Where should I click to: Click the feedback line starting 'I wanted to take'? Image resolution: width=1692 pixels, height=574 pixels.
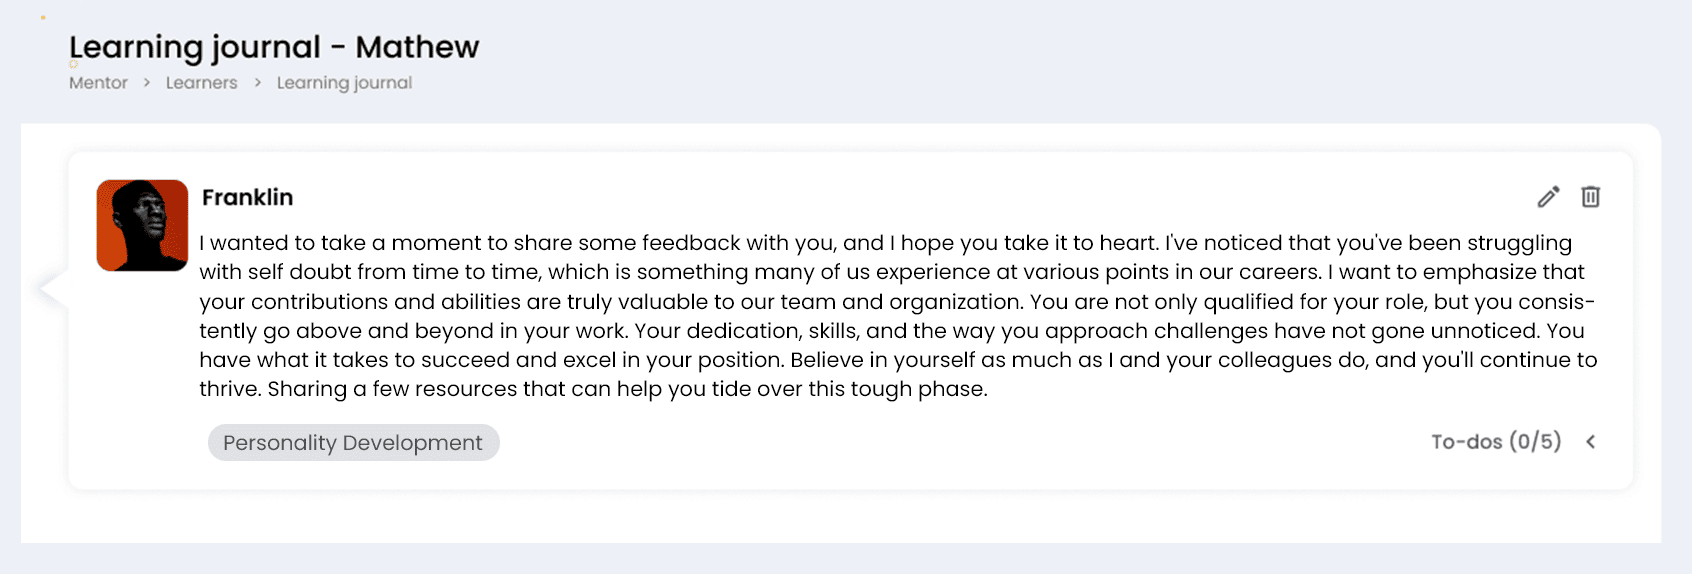point(885,243)
